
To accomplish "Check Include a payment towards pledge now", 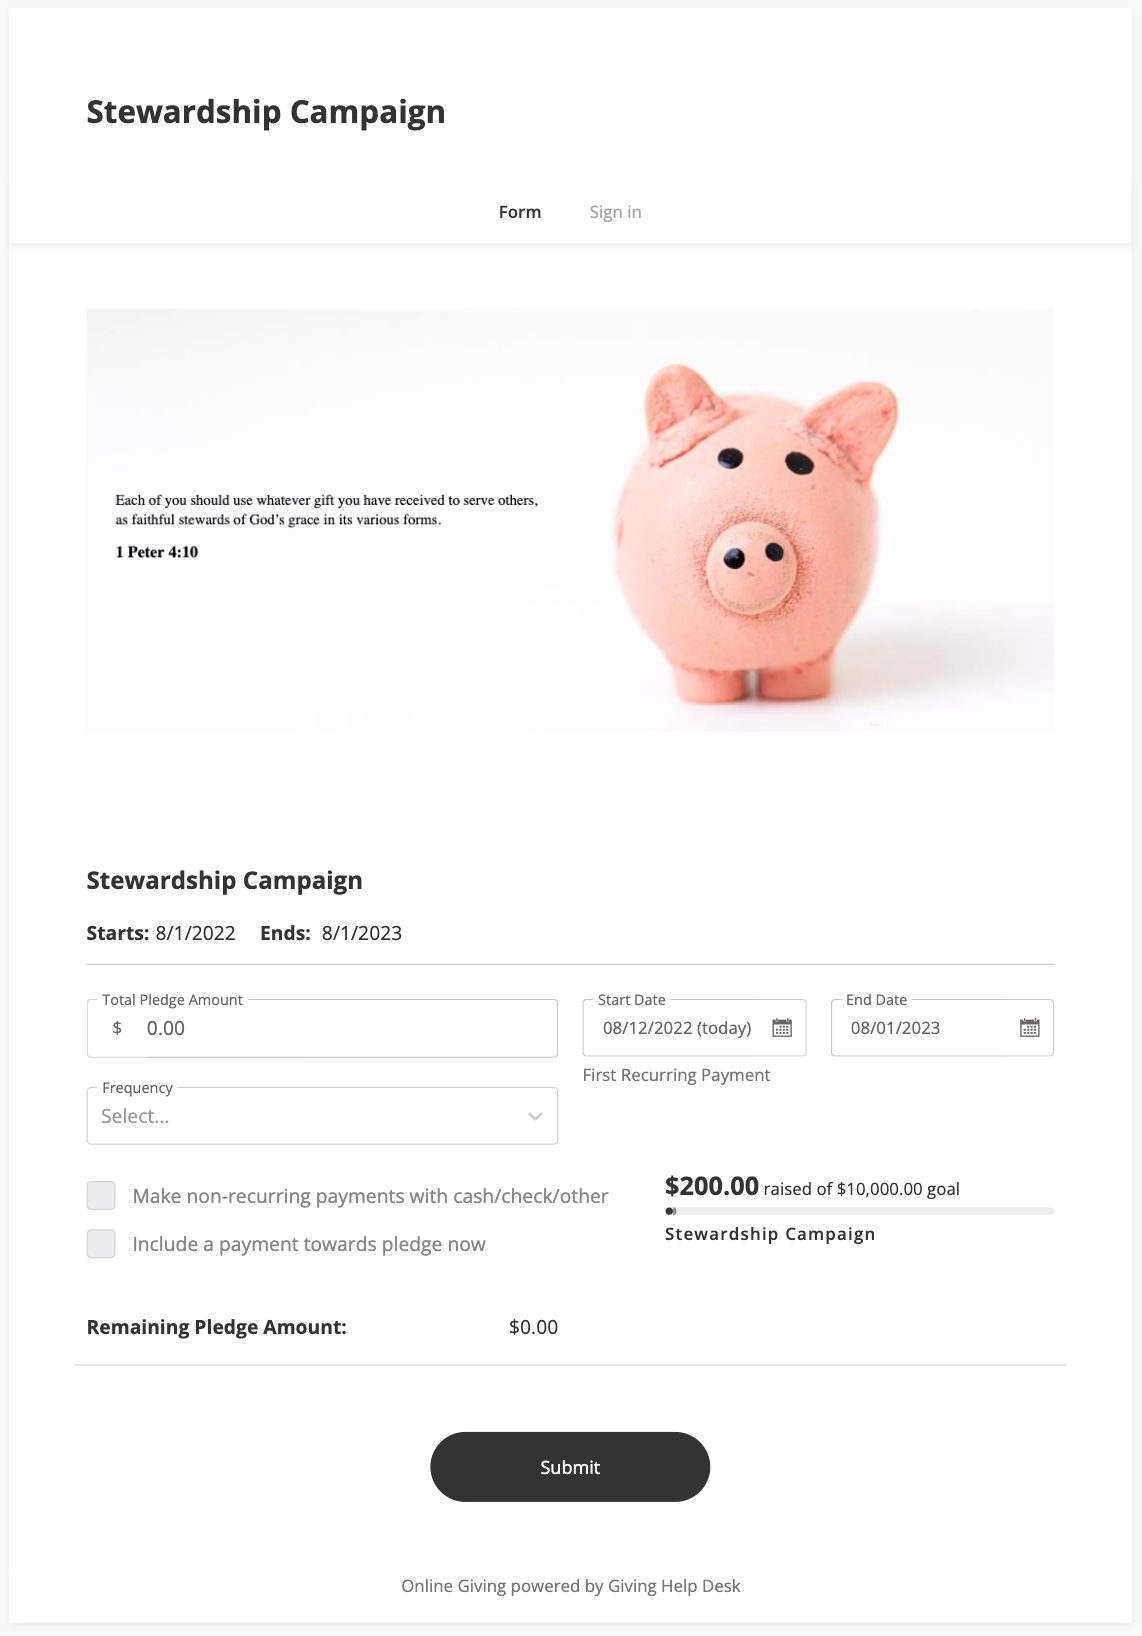I will tap(101, 1244).
